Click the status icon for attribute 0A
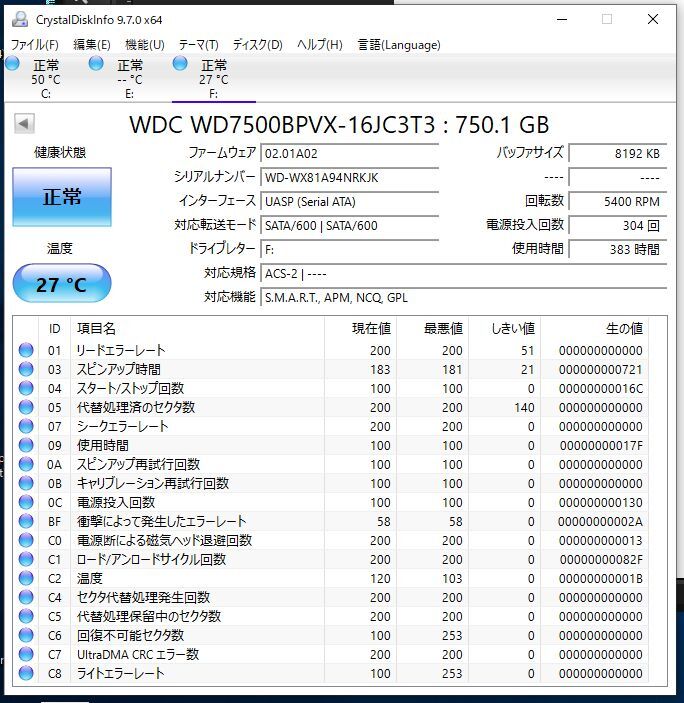 [x=26, y=464]
